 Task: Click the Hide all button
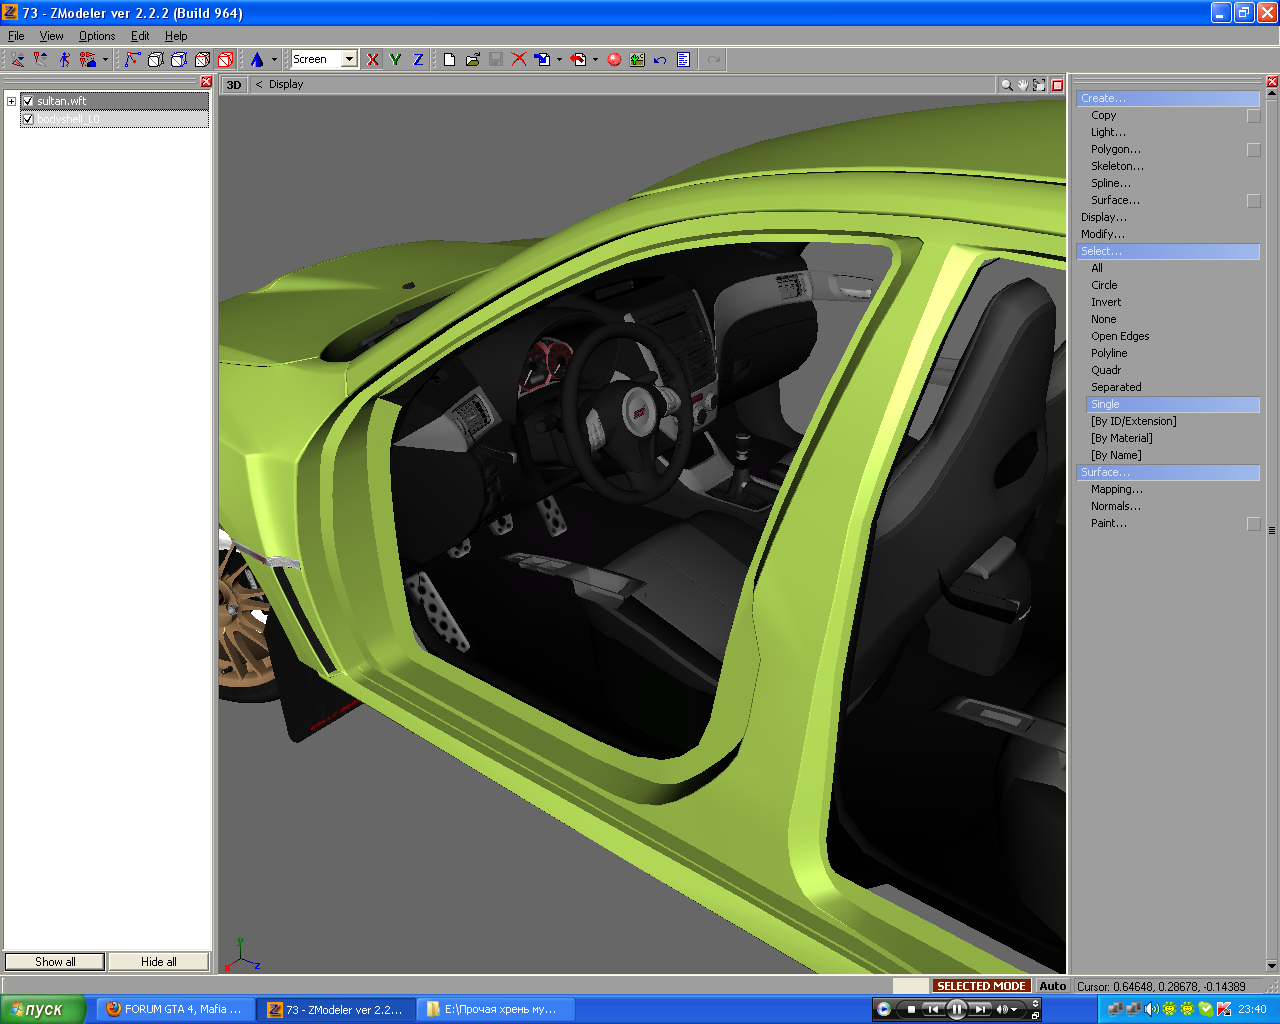click(x=159, y=962)
